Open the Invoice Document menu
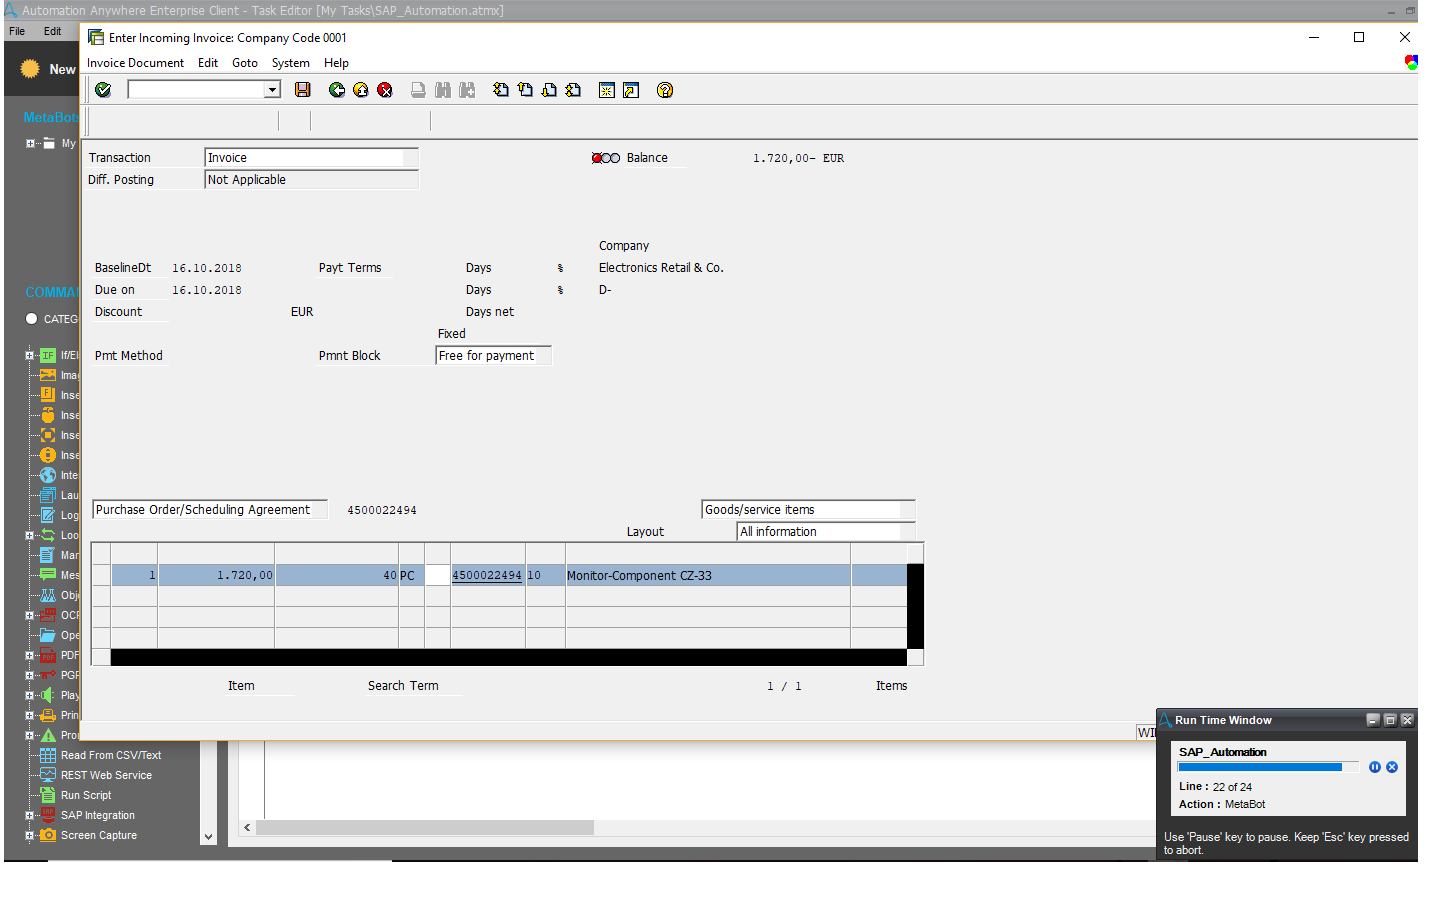 [135, 63]
